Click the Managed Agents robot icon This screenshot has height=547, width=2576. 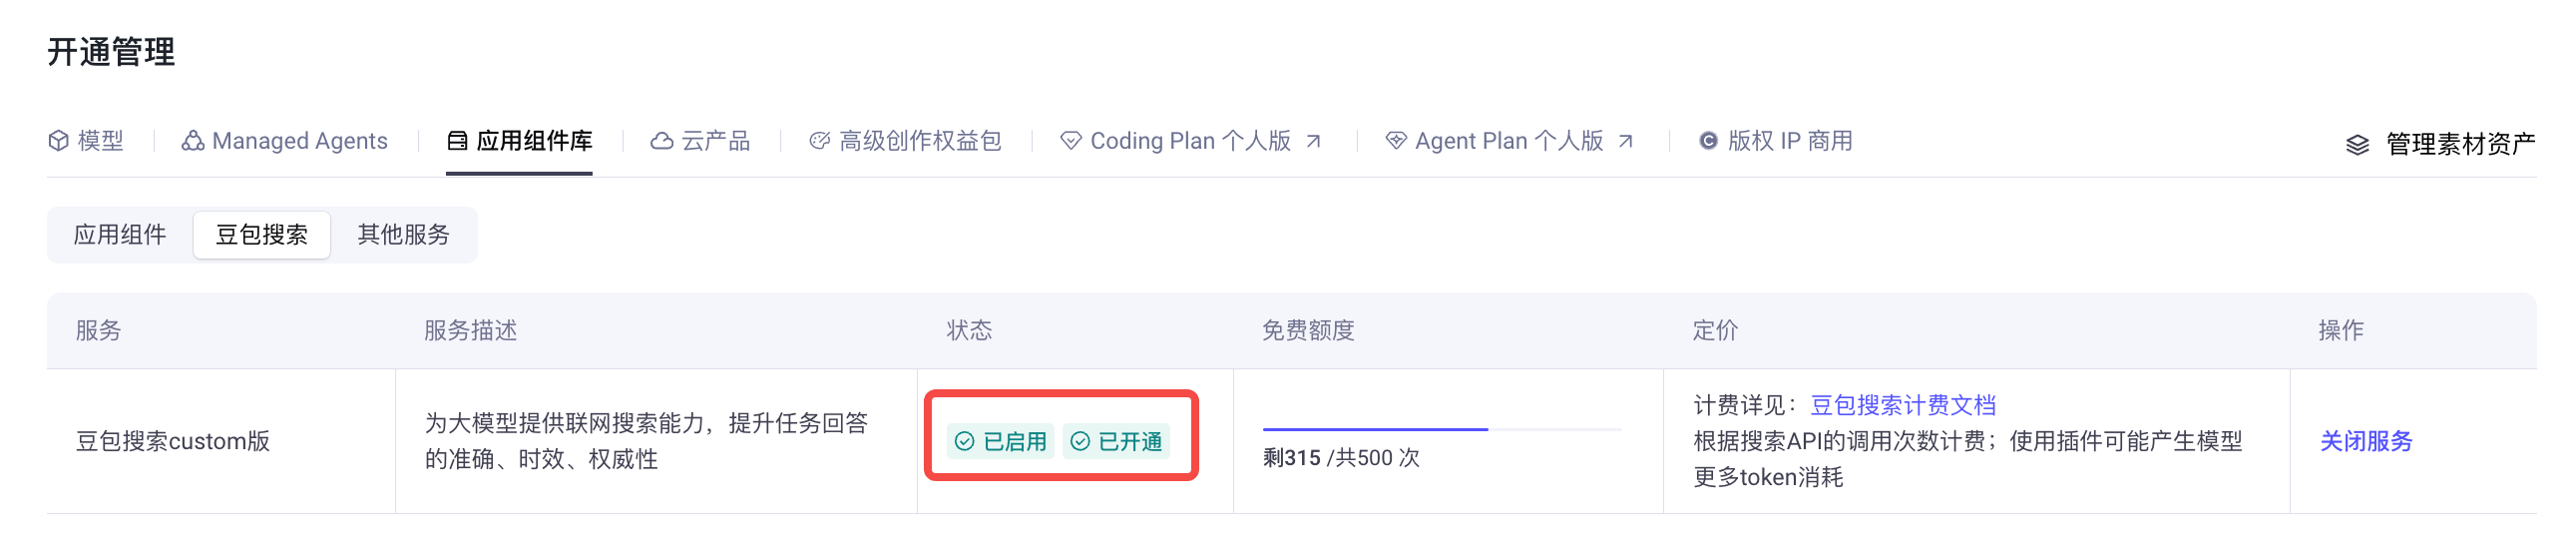point(192,141)
